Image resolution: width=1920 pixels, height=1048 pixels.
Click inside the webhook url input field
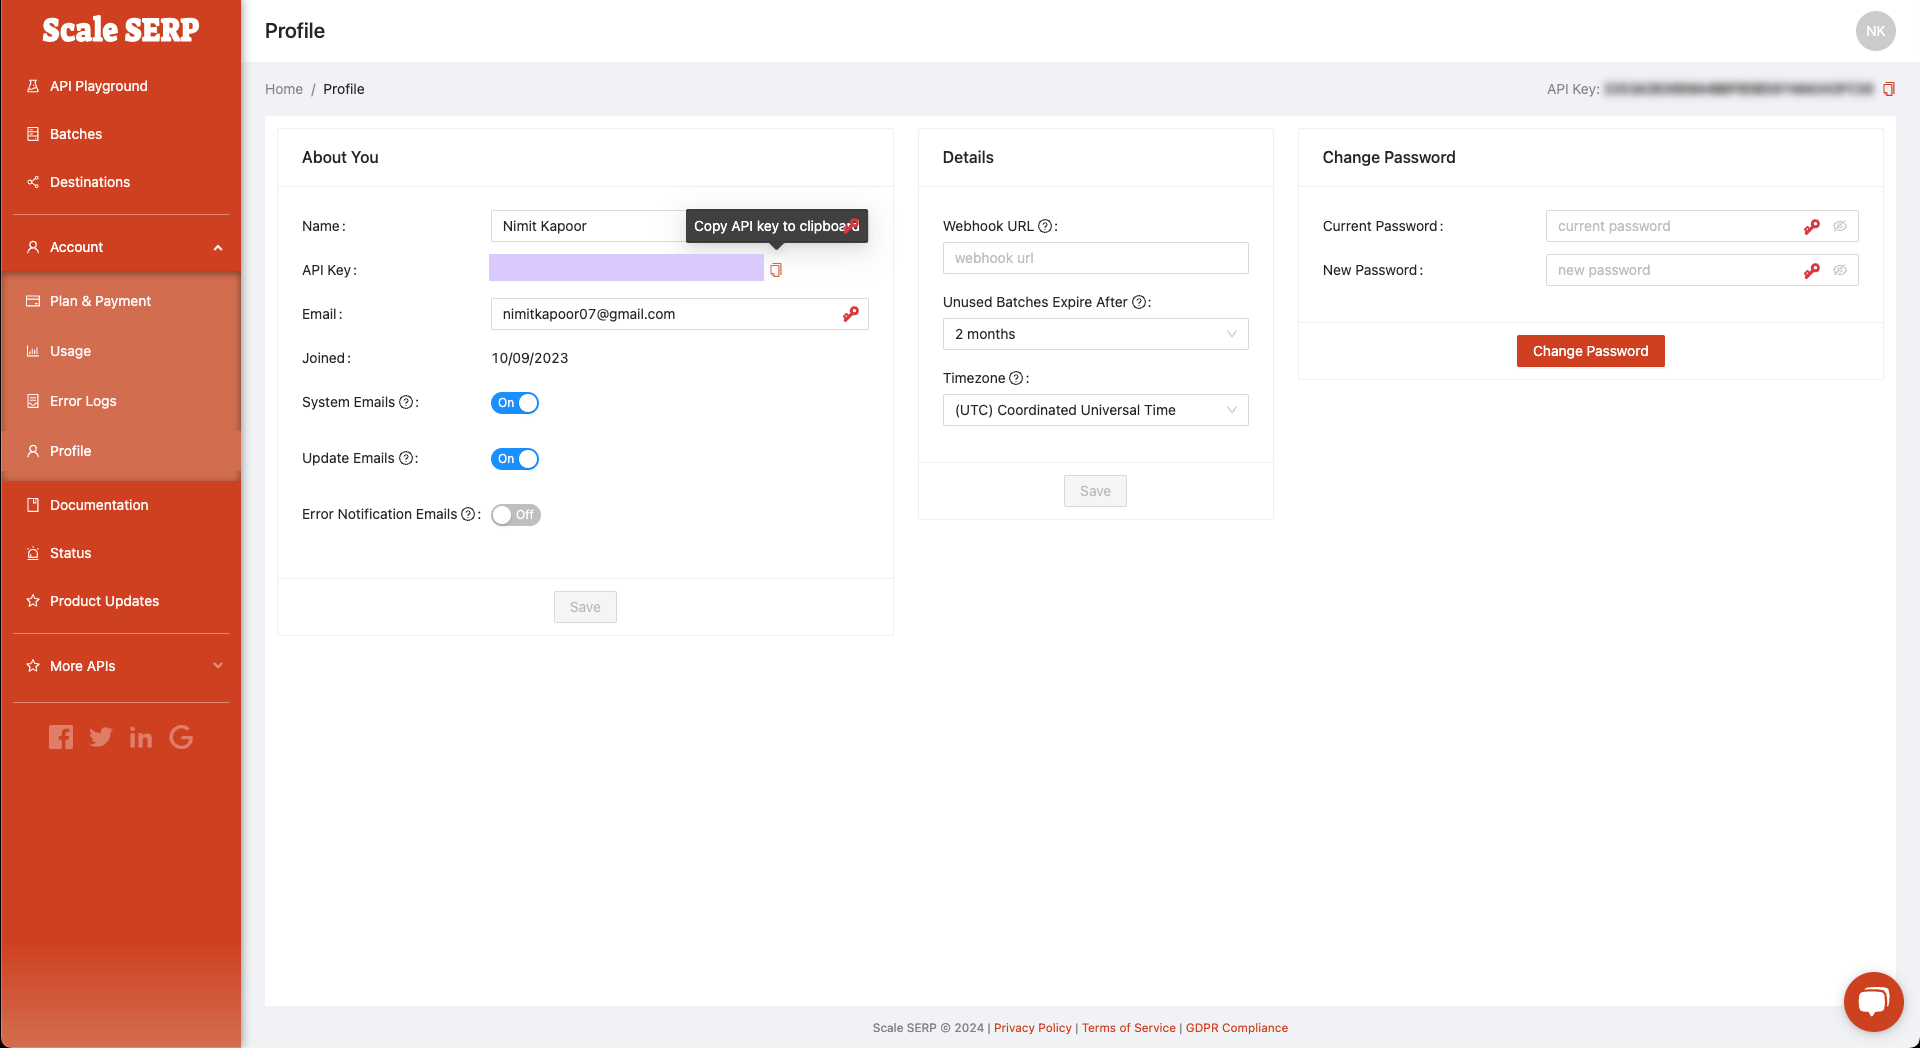pos(1095,258)
